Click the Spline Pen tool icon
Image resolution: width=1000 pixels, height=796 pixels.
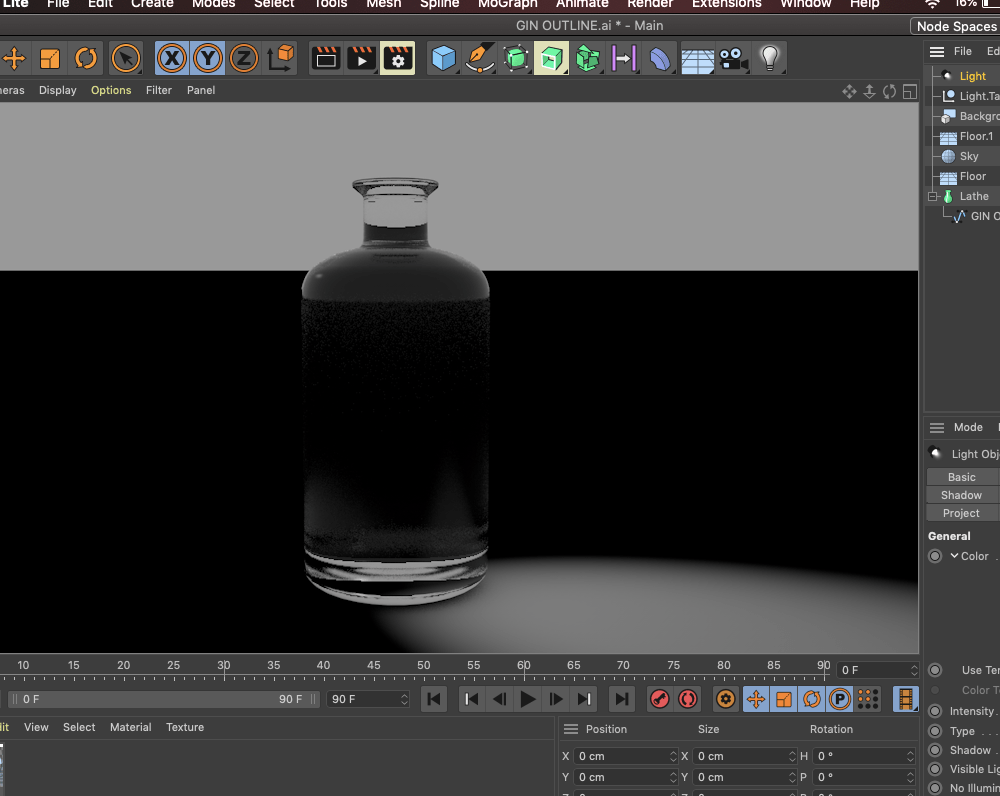tap(480, 59)
